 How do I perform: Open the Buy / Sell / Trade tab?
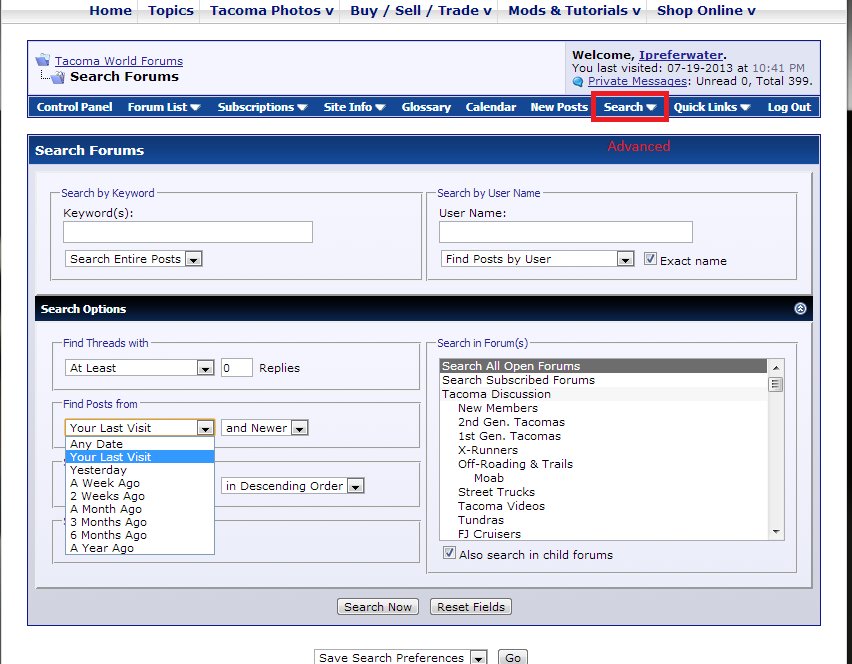[x=421, y=10]
